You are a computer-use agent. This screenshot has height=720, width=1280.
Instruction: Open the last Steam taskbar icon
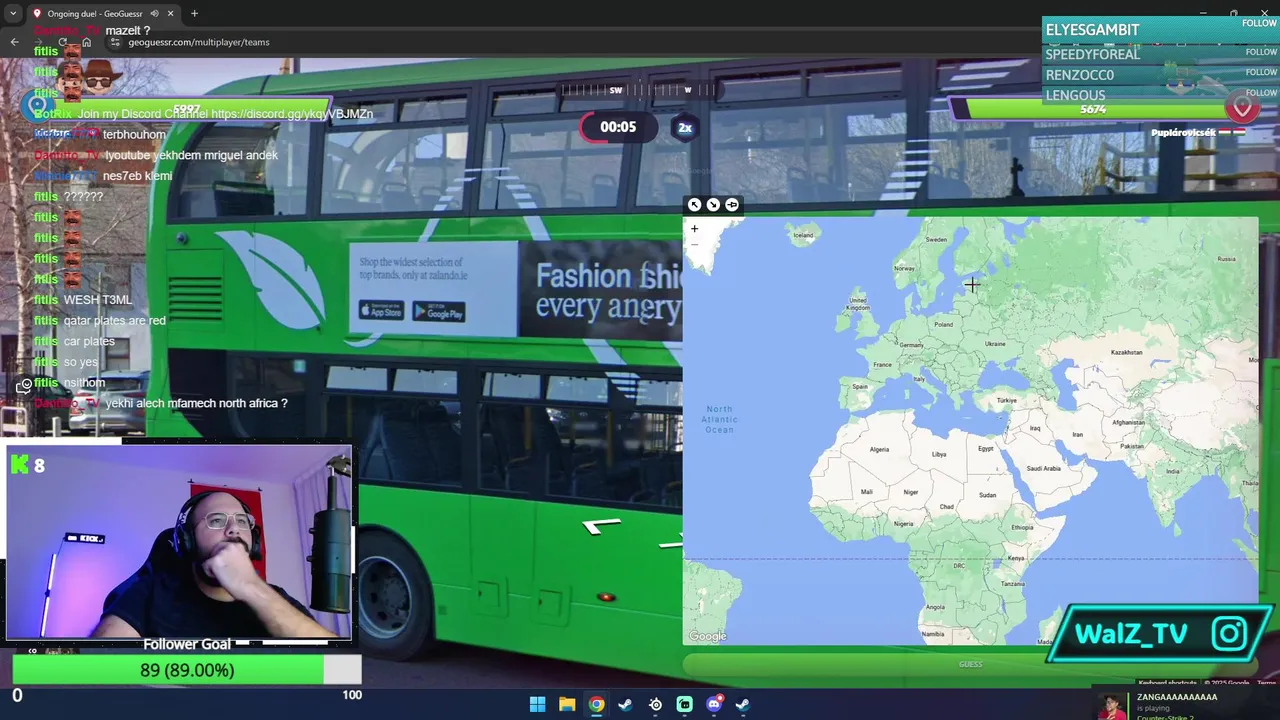pos(743,704)
